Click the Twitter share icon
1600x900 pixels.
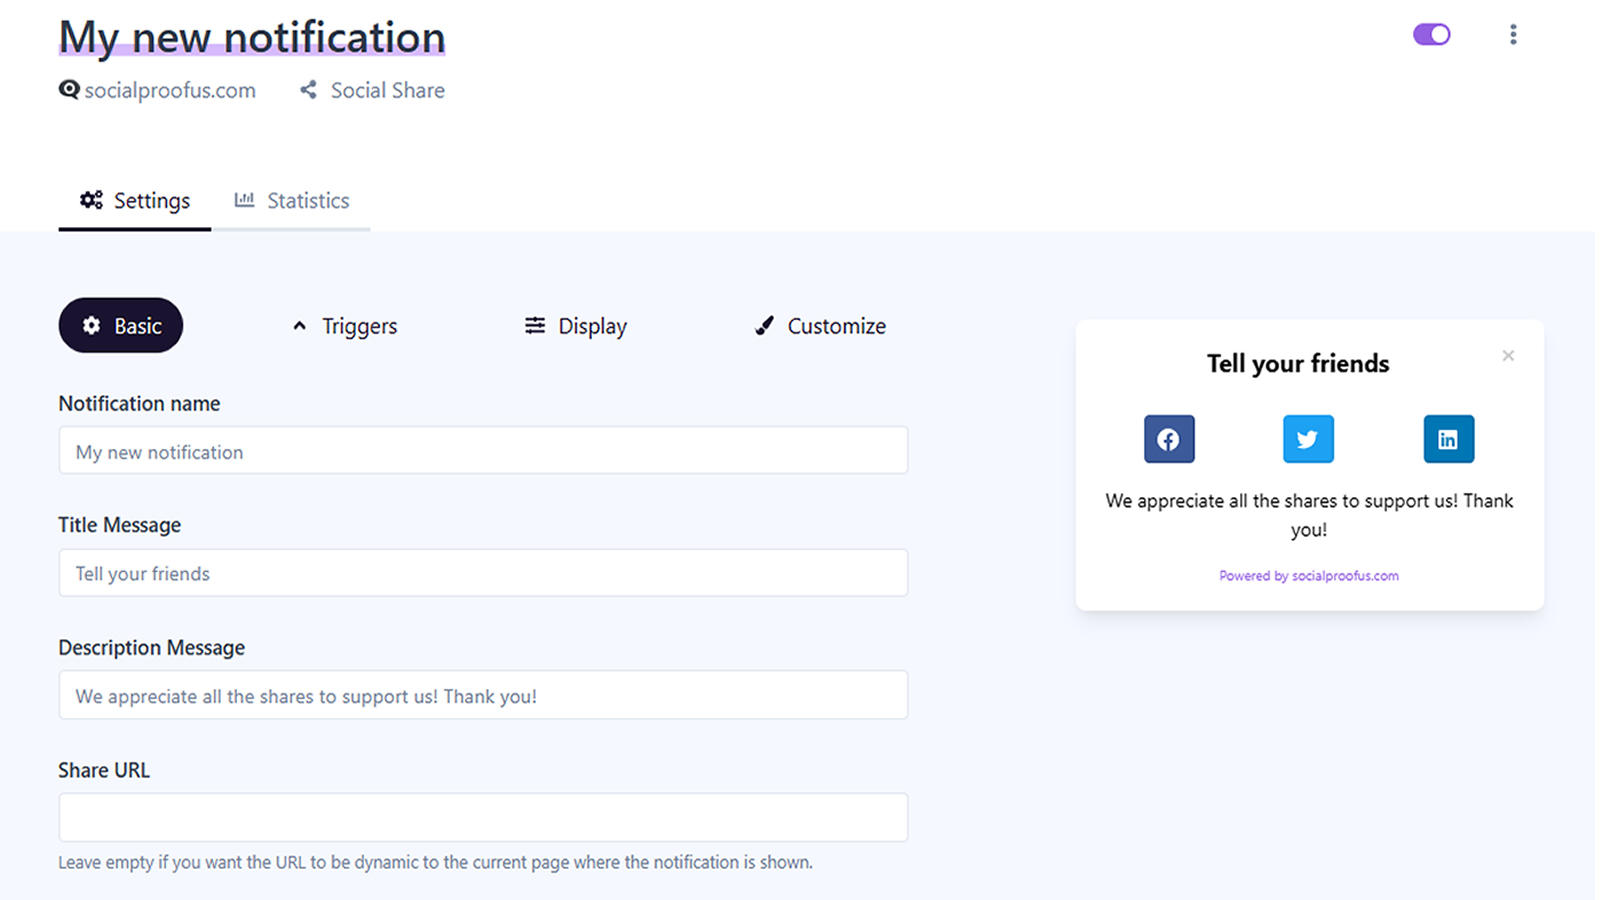point(1308,439)
